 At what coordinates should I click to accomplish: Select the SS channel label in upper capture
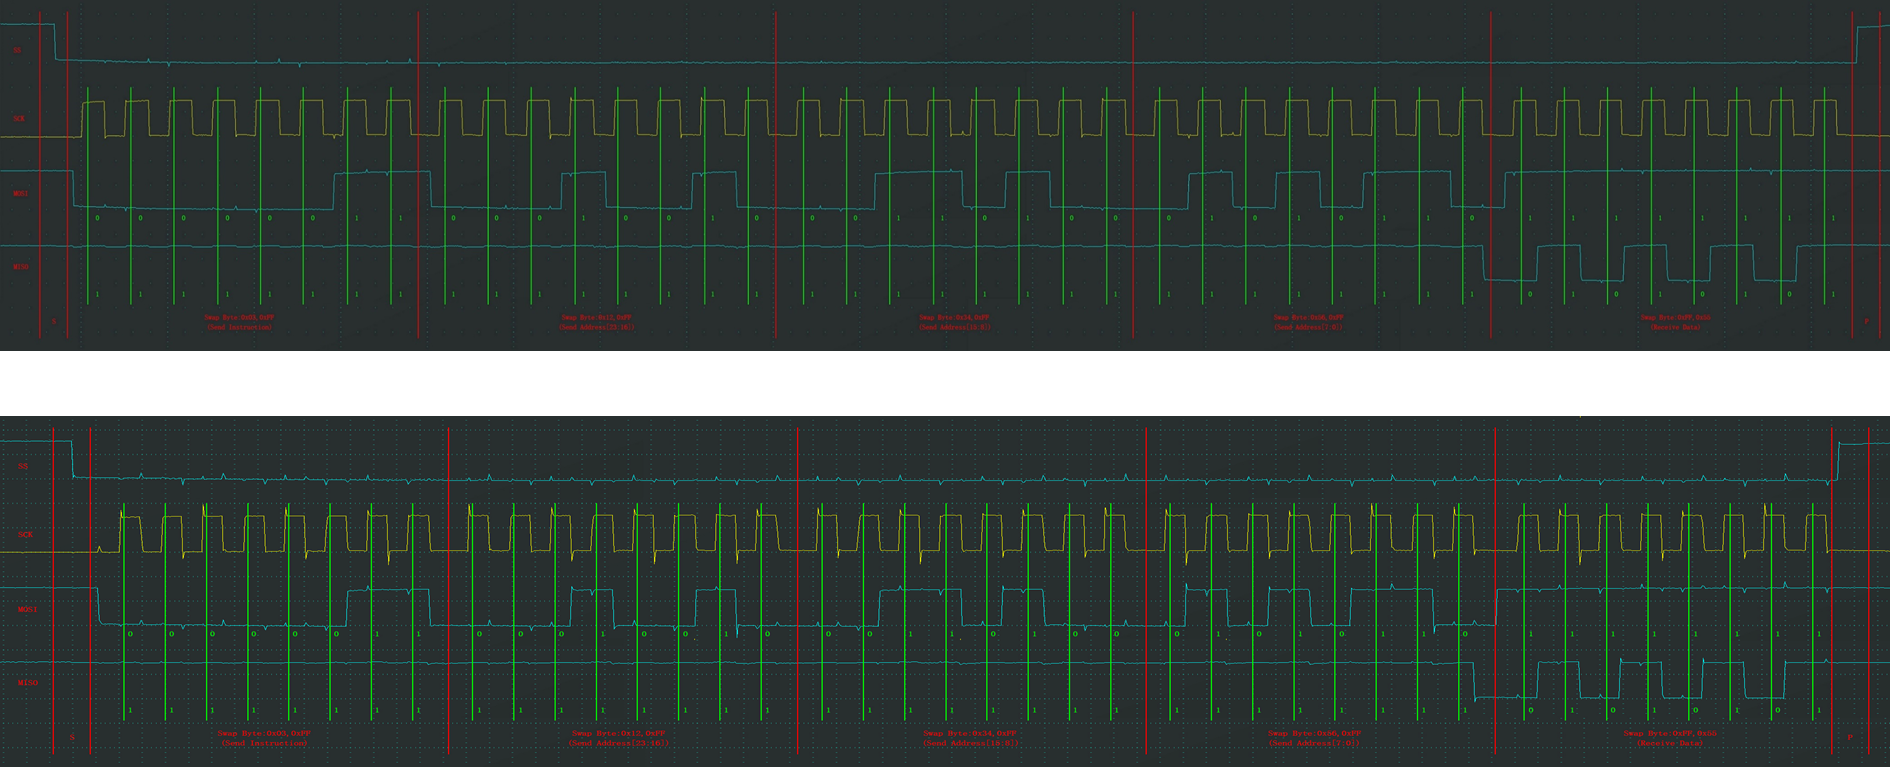coord(16,49)
